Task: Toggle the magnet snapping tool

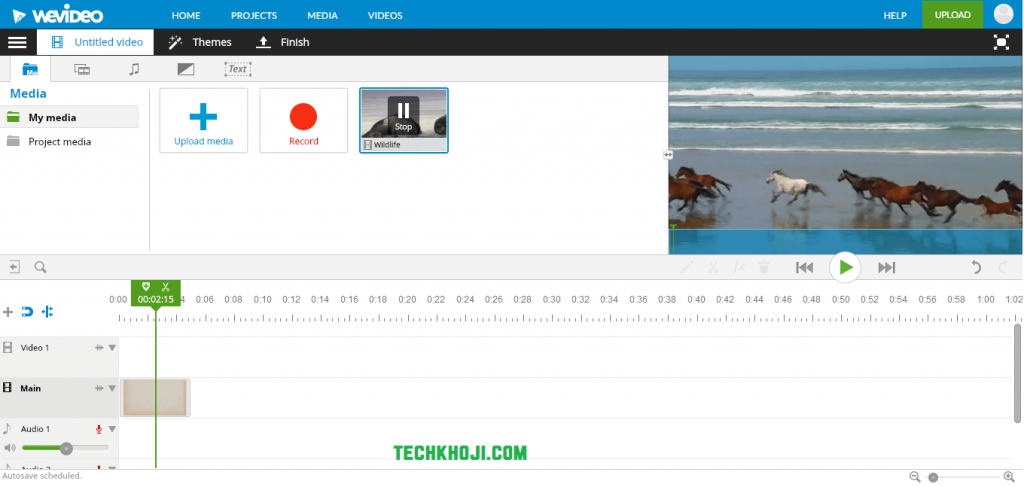Action: coord(27,312)
